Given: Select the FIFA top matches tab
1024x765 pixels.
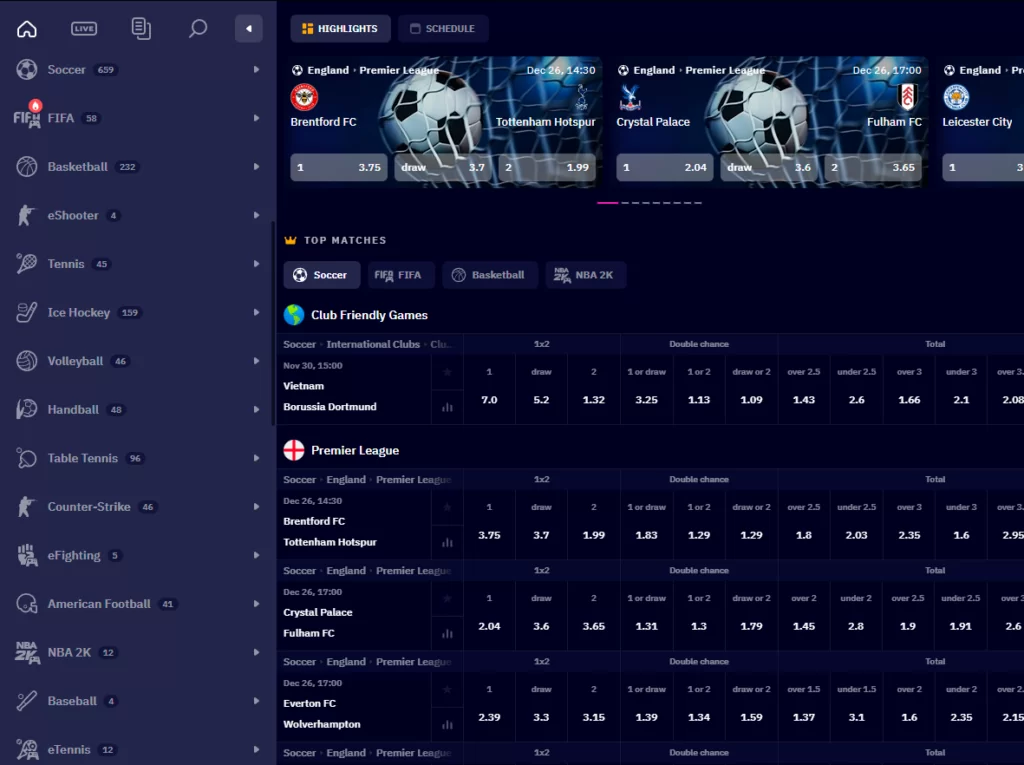Looking at the screenshot, I should click(x=399, y=275).
